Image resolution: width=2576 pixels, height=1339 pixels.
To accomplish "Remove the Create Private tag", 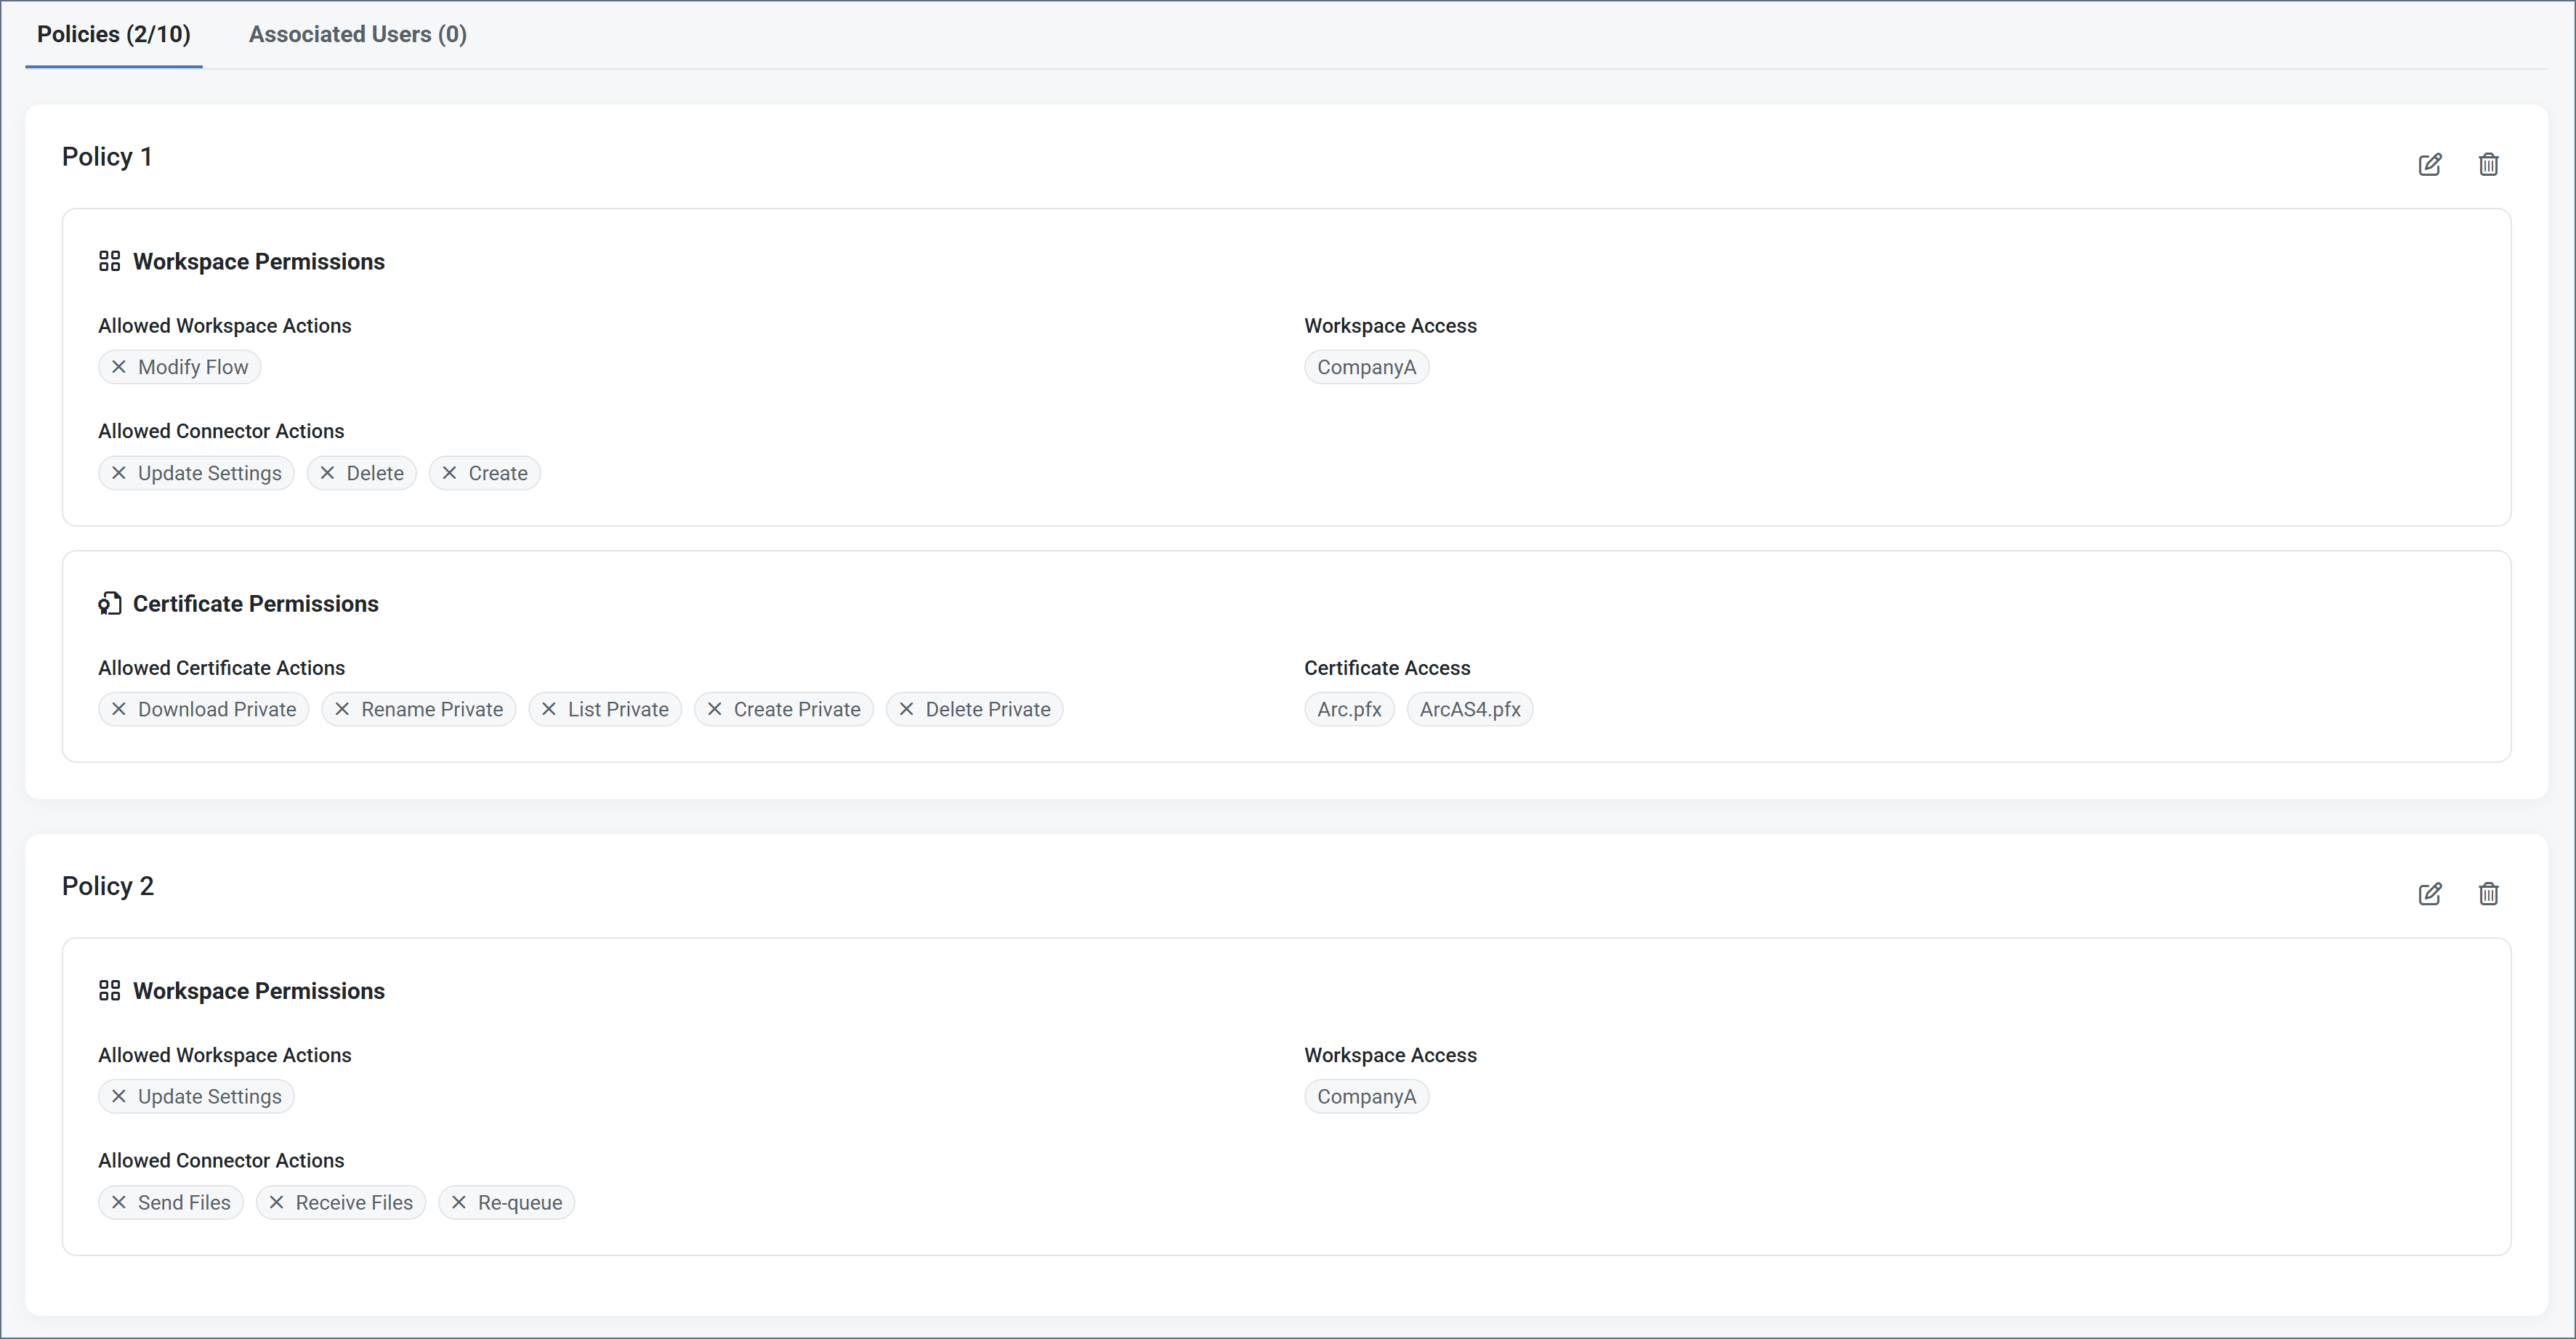I will pos(715,709).
